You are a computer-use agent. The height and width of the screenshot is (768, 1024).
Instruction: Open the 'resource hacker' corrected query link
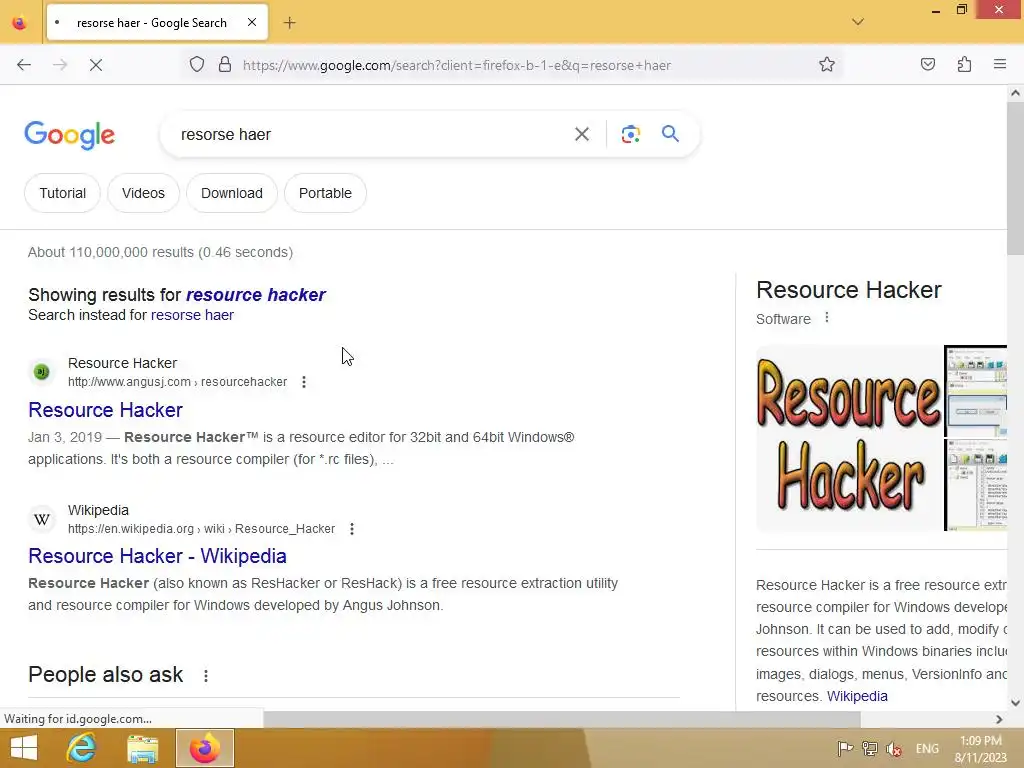coord(255,295)
